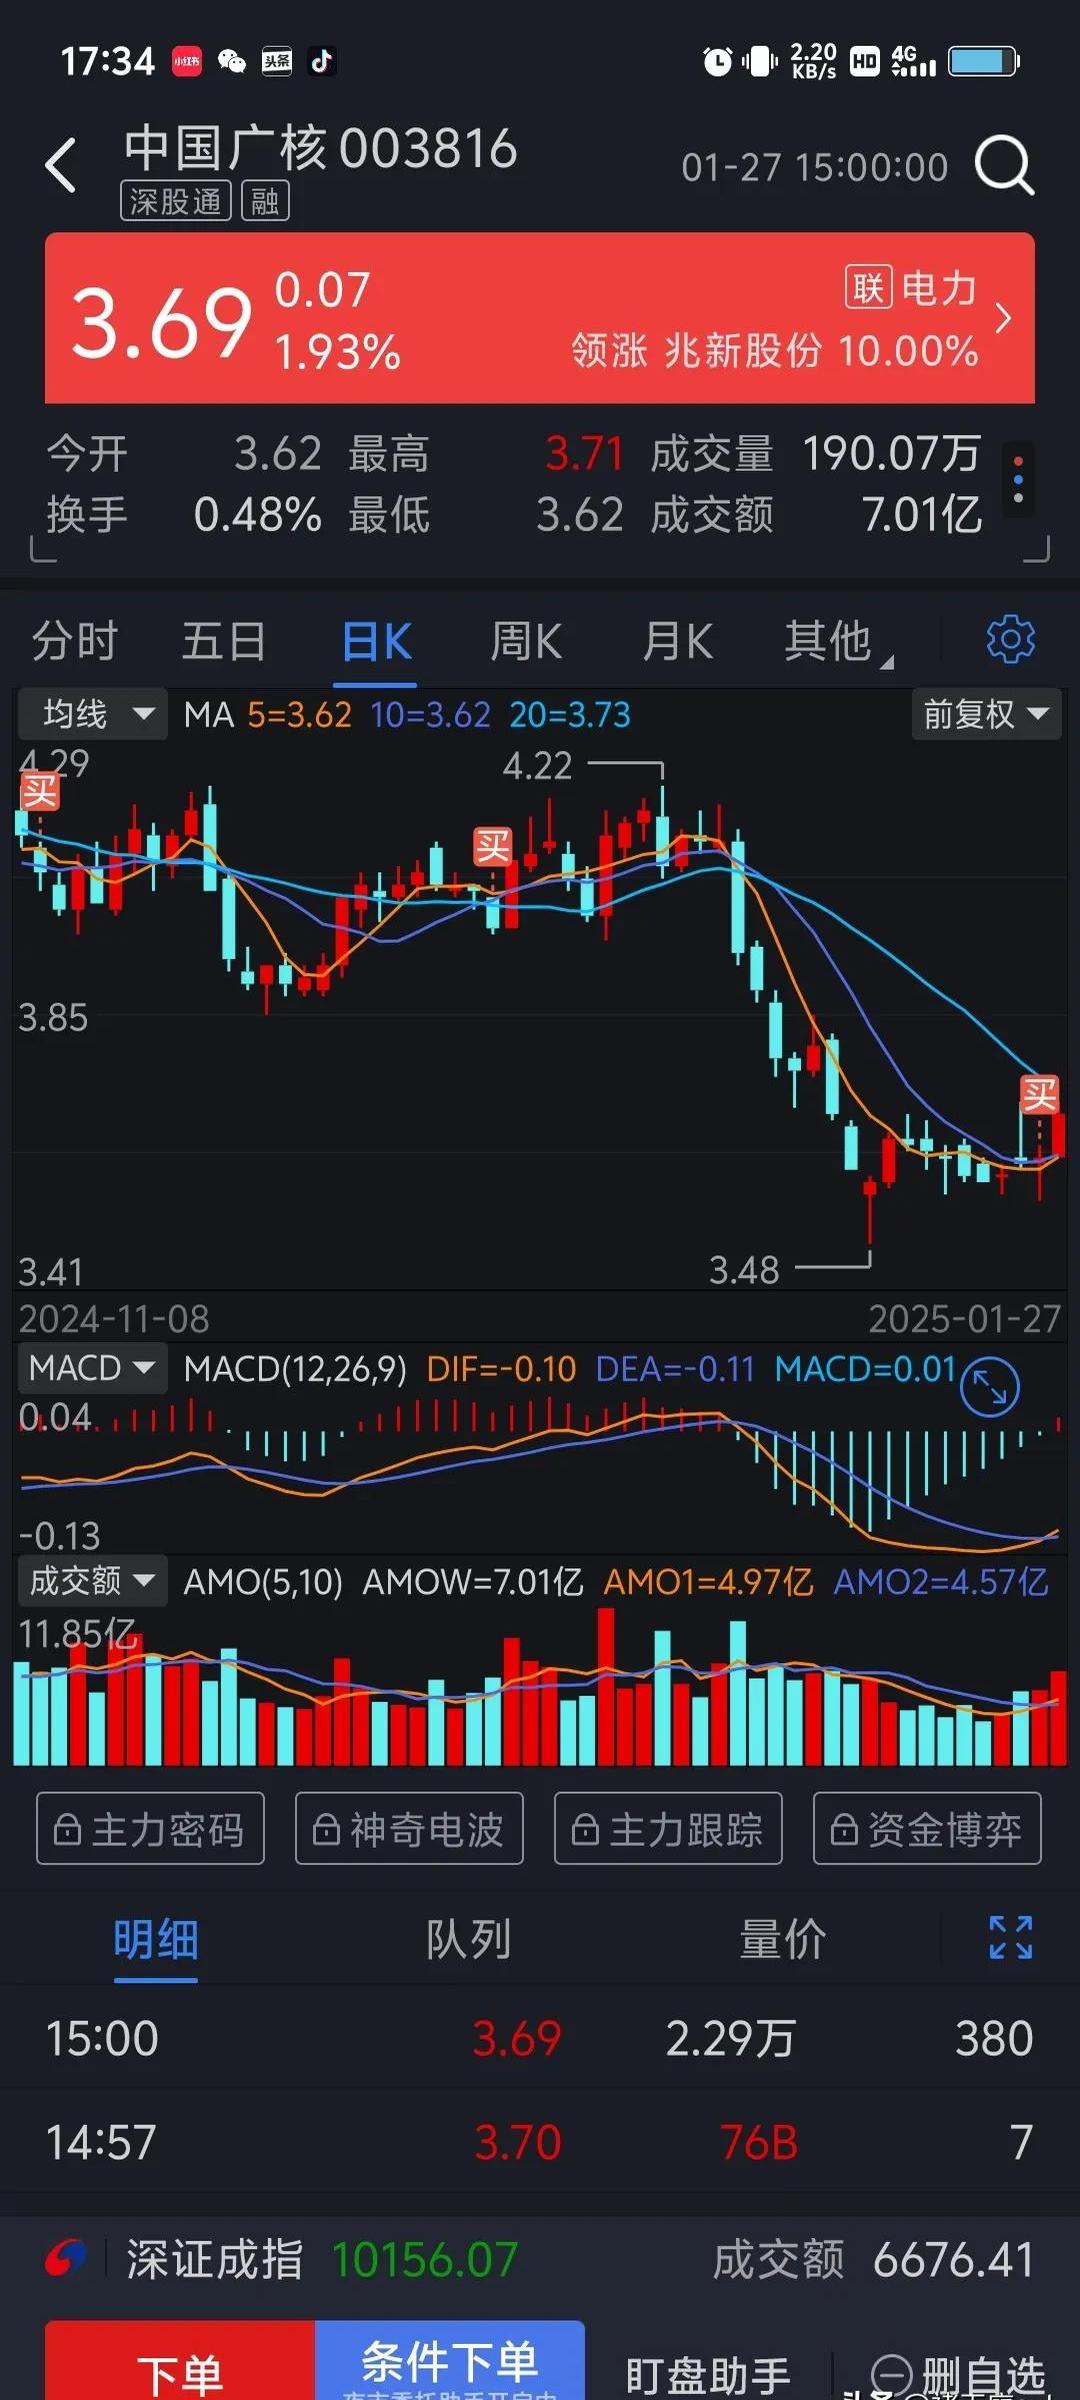The image size is (1080, 2400).
Task: Tap the DIF=-0.10 reading
Action: tap(501, 1369)
